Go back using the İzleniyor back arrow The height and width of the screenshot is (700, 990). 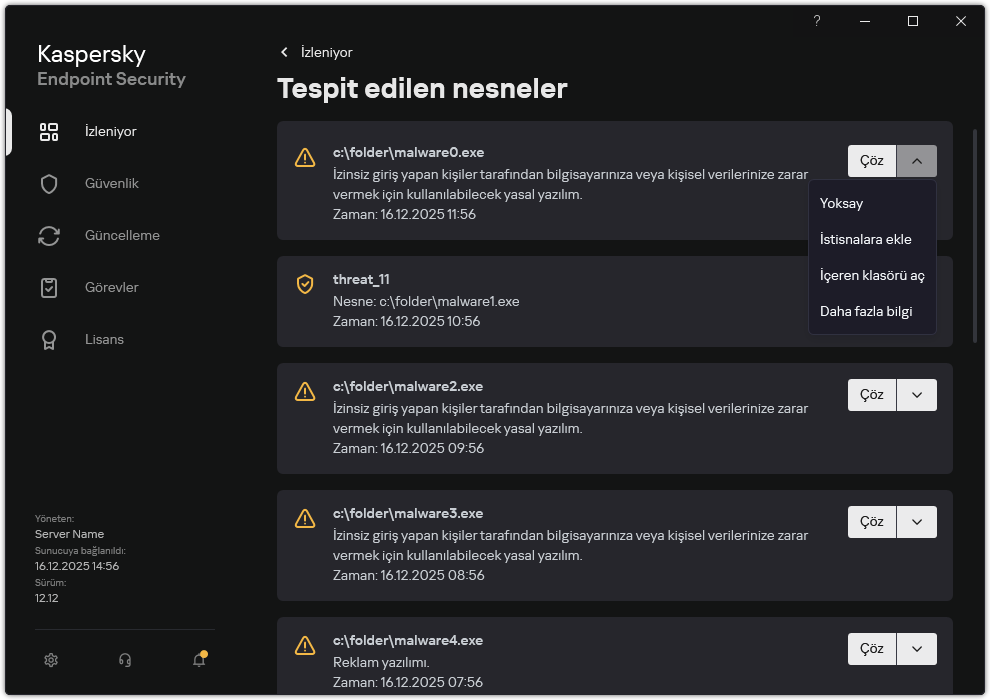[x=285, y=51]
